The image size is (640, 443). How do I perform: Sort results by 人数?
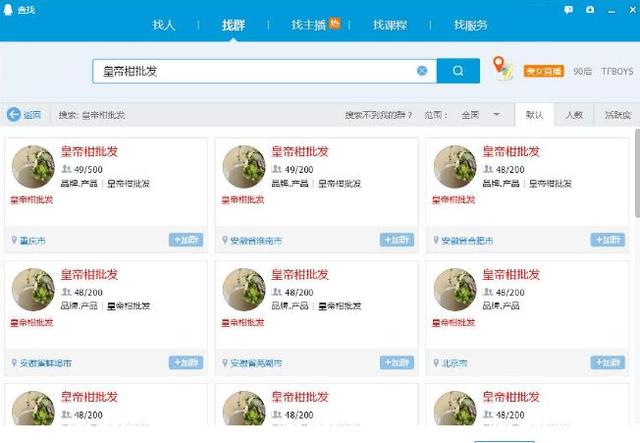pyautogui.click(x=574, y=115)
